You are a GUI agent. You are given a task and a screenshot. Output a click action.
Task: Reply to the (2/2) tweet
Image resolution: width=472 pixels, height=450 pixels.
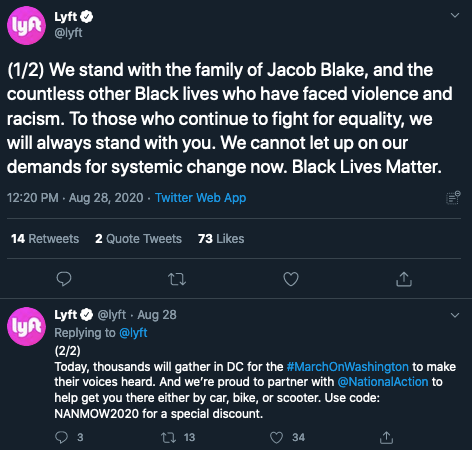(x=61, y=437)
